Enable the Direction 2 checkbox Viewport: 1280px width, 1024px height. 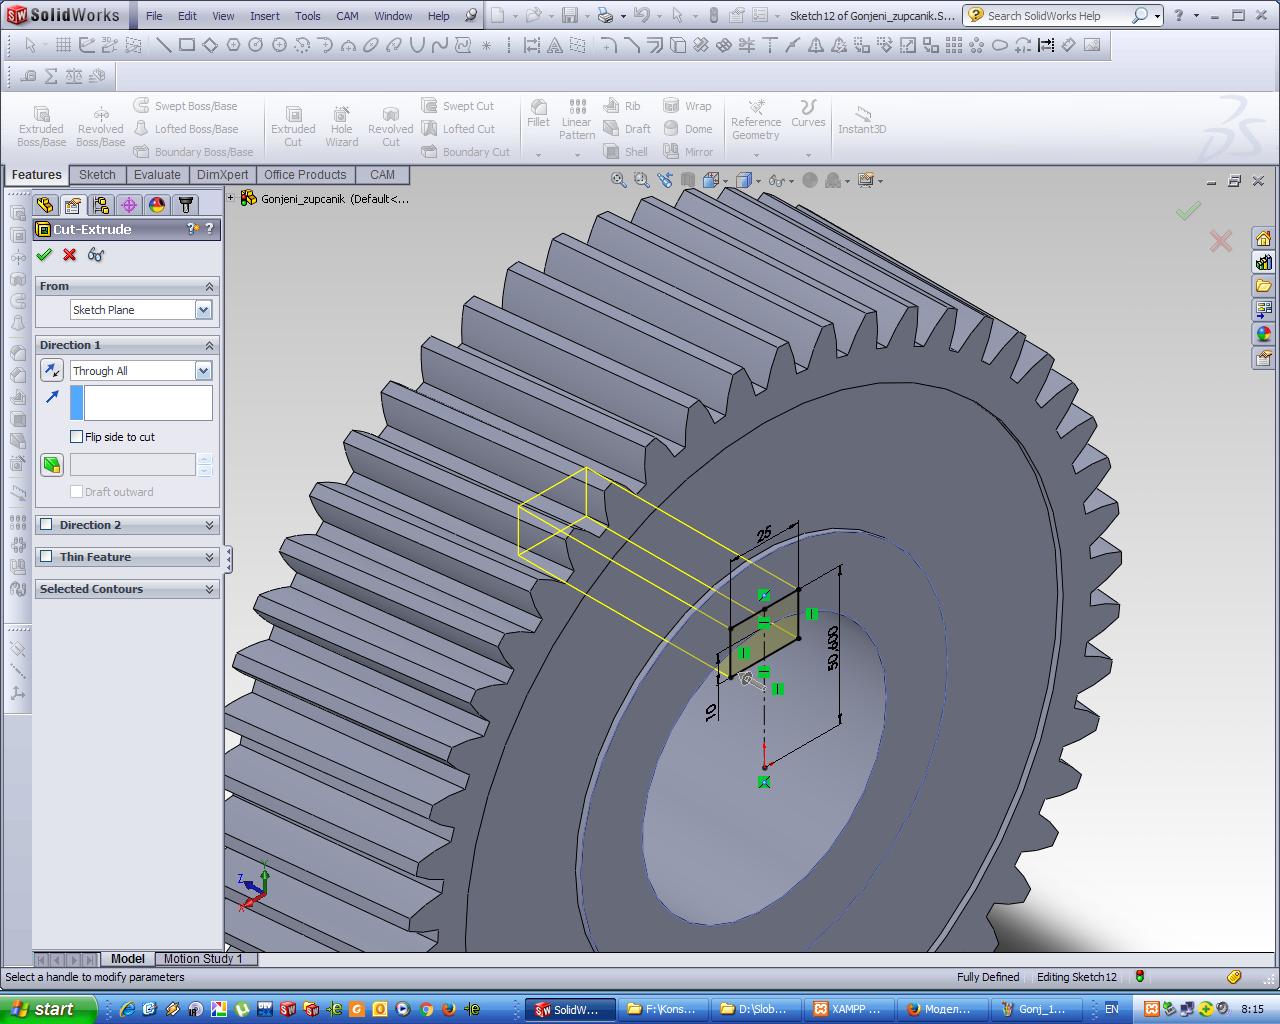click(x=46, y=525)
